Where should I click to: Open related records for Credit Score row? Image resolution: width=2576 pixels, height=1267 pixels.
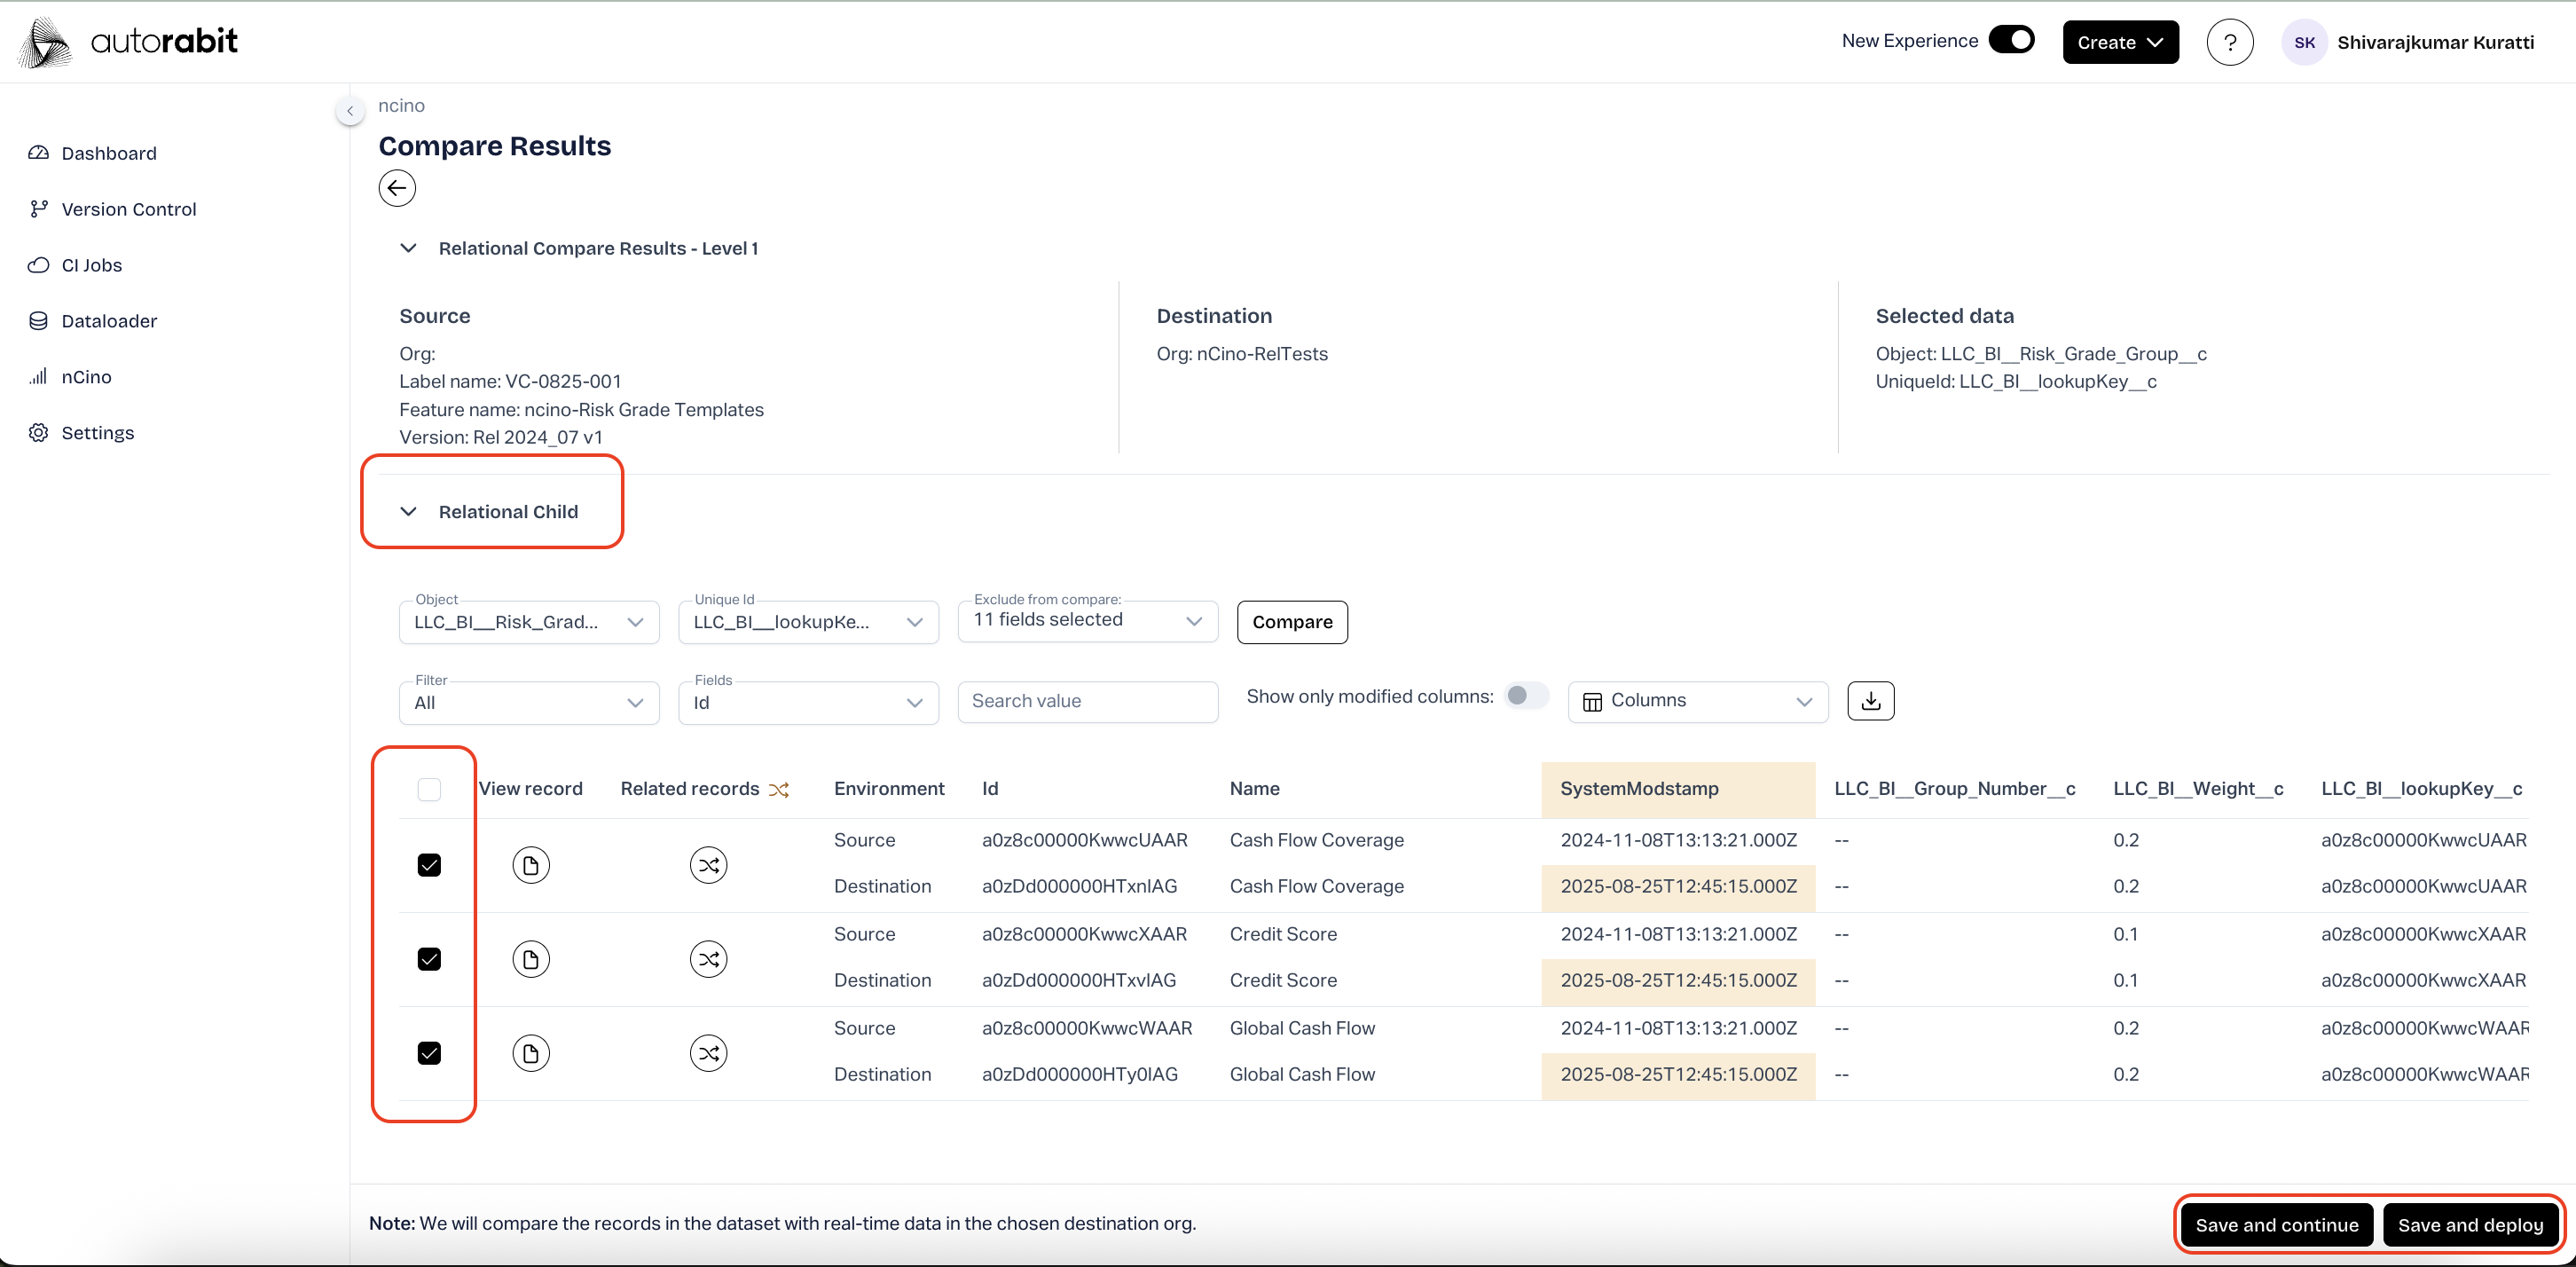point(708,959)
